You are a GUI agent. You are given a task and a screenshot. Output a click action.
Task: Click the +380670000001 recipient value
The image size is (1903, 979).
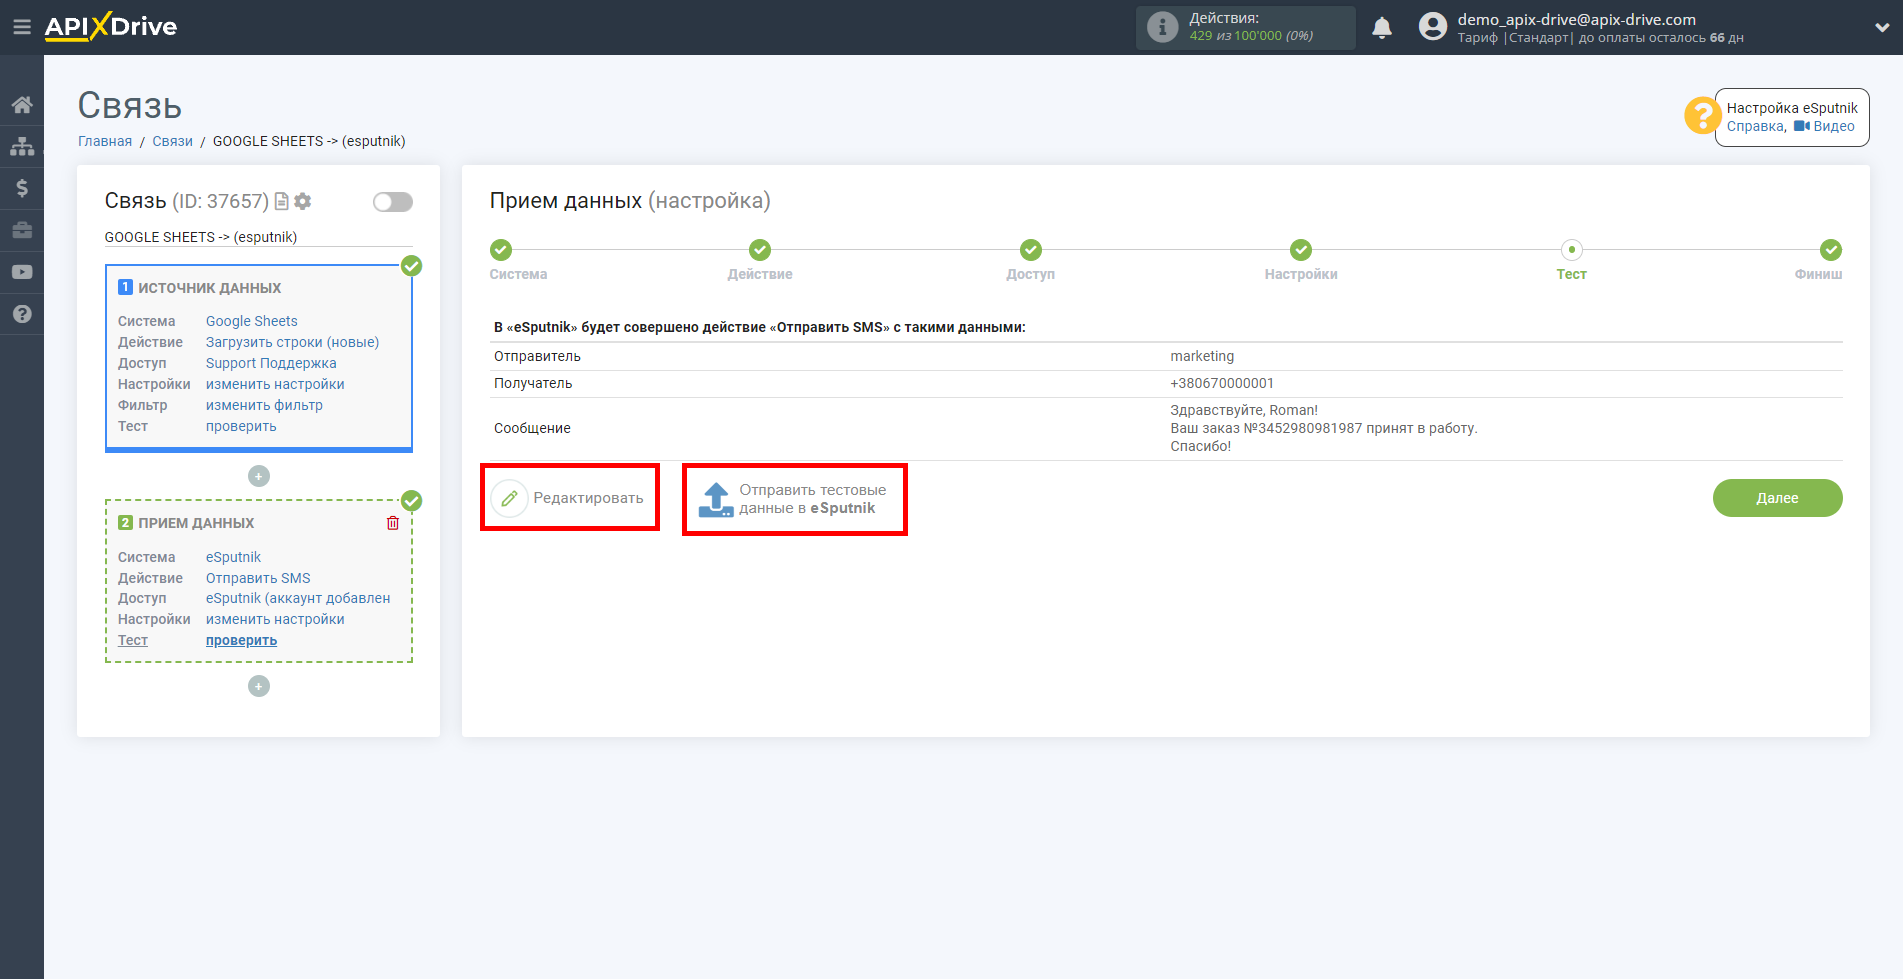(1222, 383)
